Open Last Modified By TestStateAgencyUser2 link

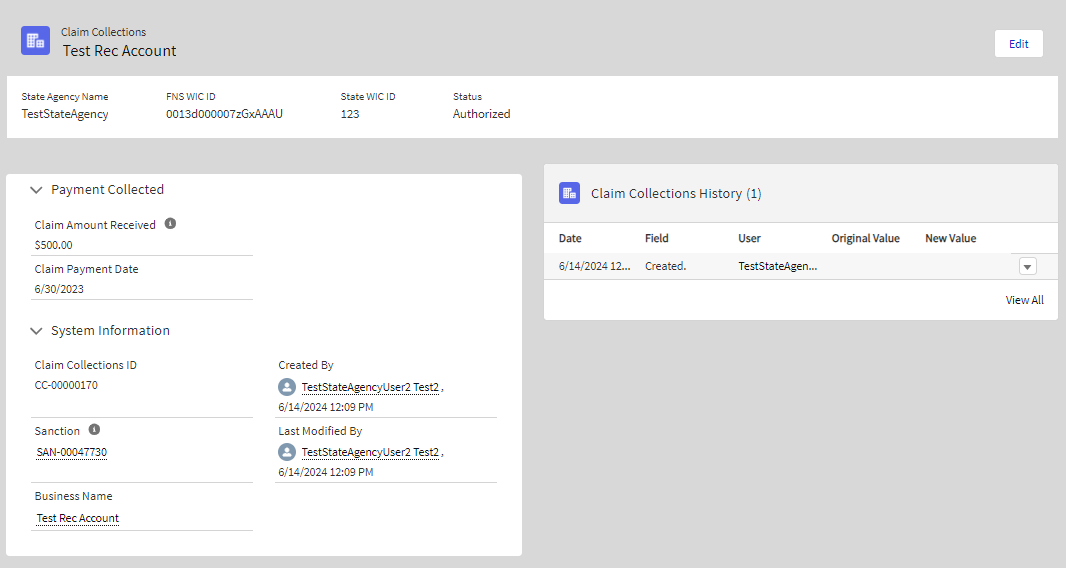coord(370,452)
